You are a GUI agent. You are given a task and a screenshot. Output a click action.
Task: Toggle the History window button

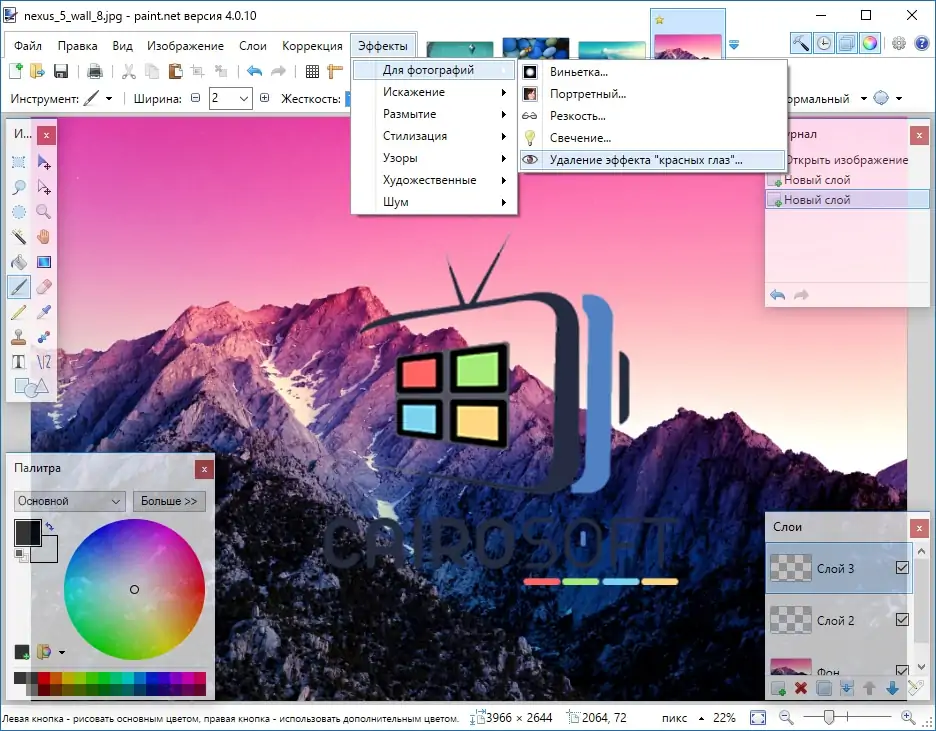click(824, 43)
